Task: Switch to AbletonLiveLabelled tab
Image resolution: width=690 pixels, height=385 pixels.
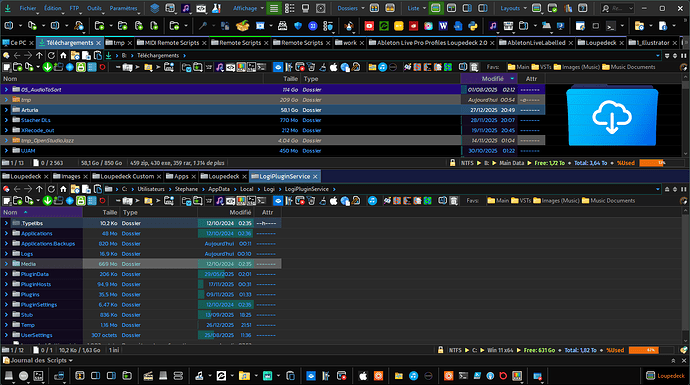Action: [536, 43]
